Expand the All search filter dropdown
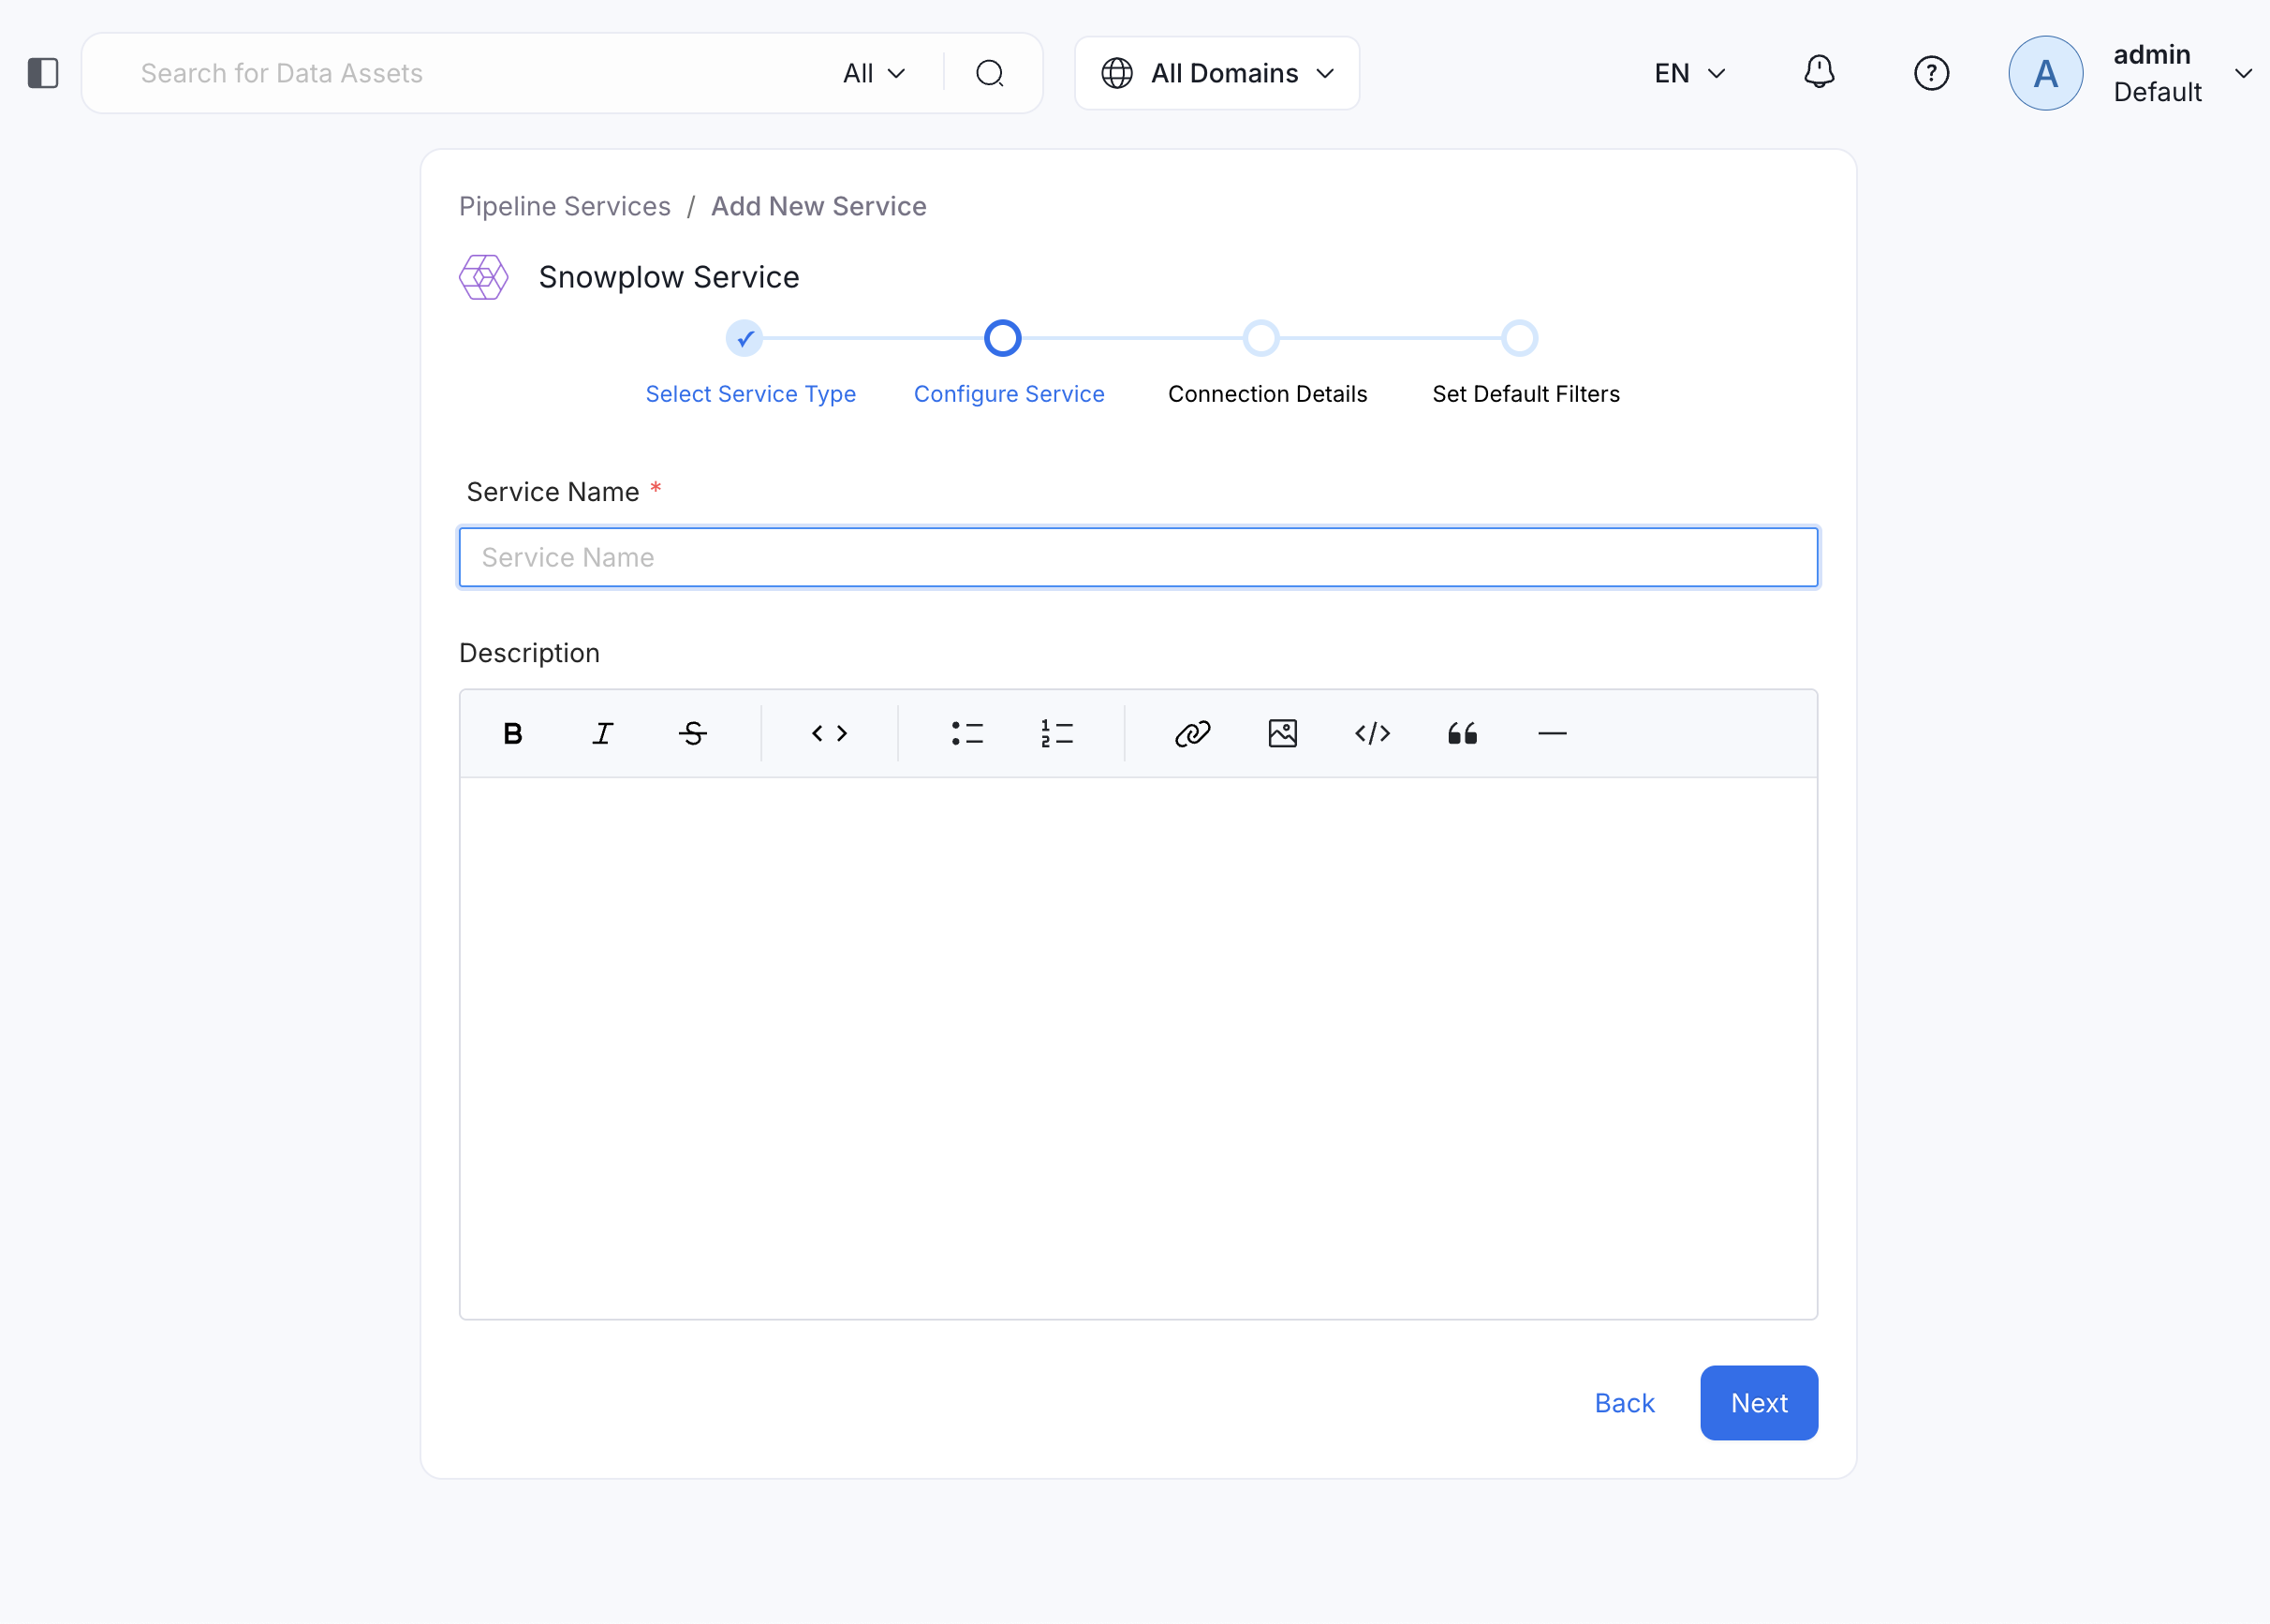The width and height of the screenshot is (2270, 1624). (x=873, y=73)
